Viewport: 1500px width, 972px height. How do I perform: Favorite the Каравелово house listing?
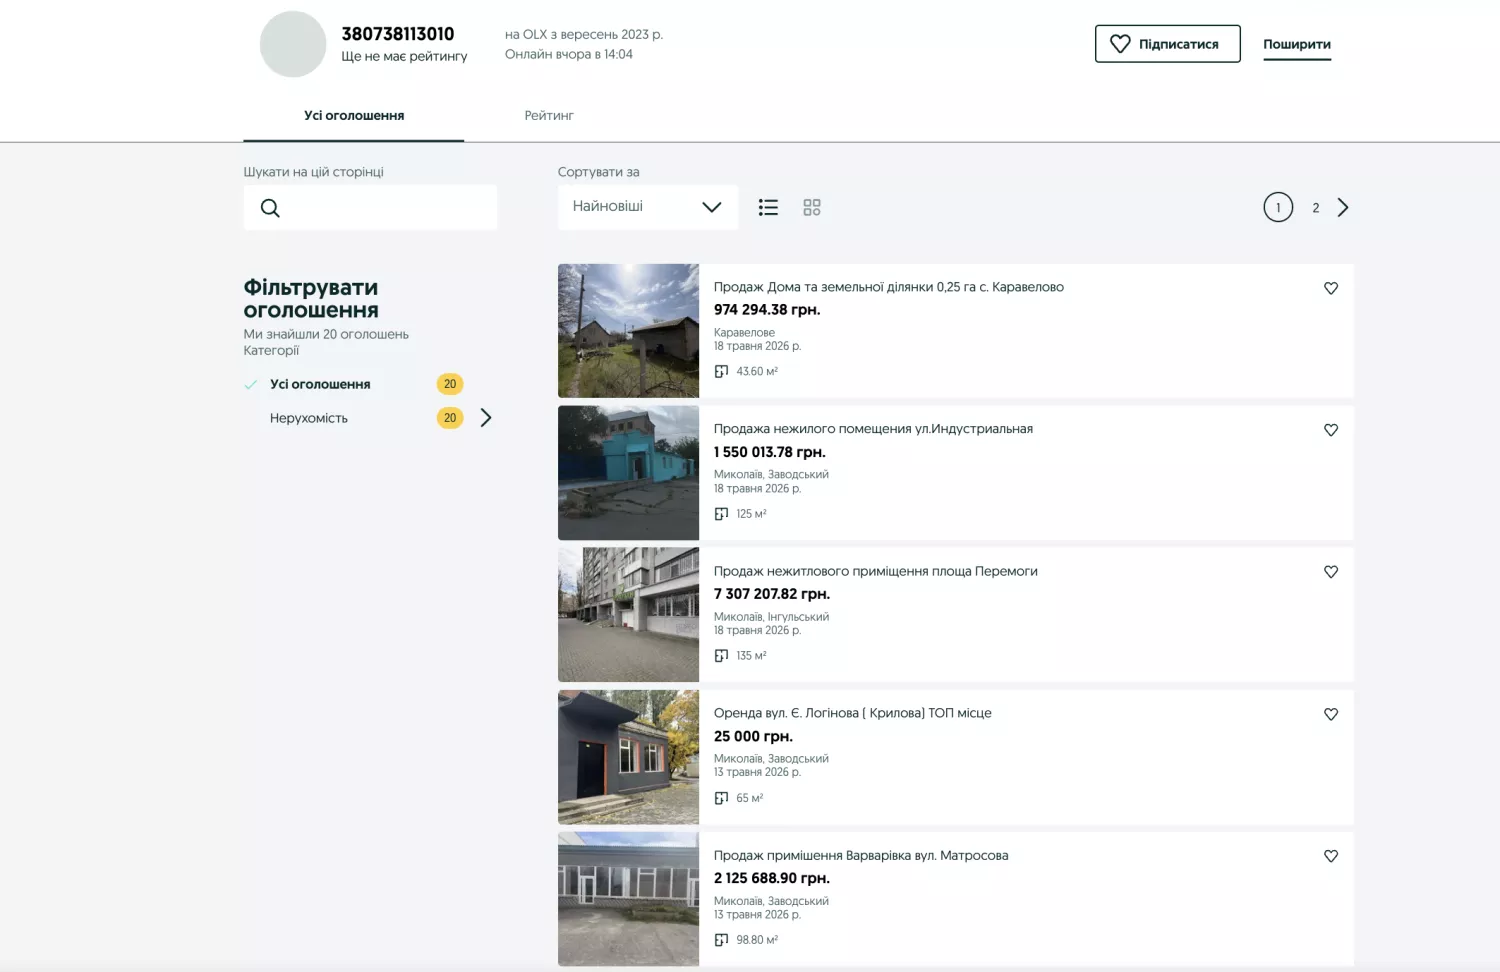pos(1331,288)
